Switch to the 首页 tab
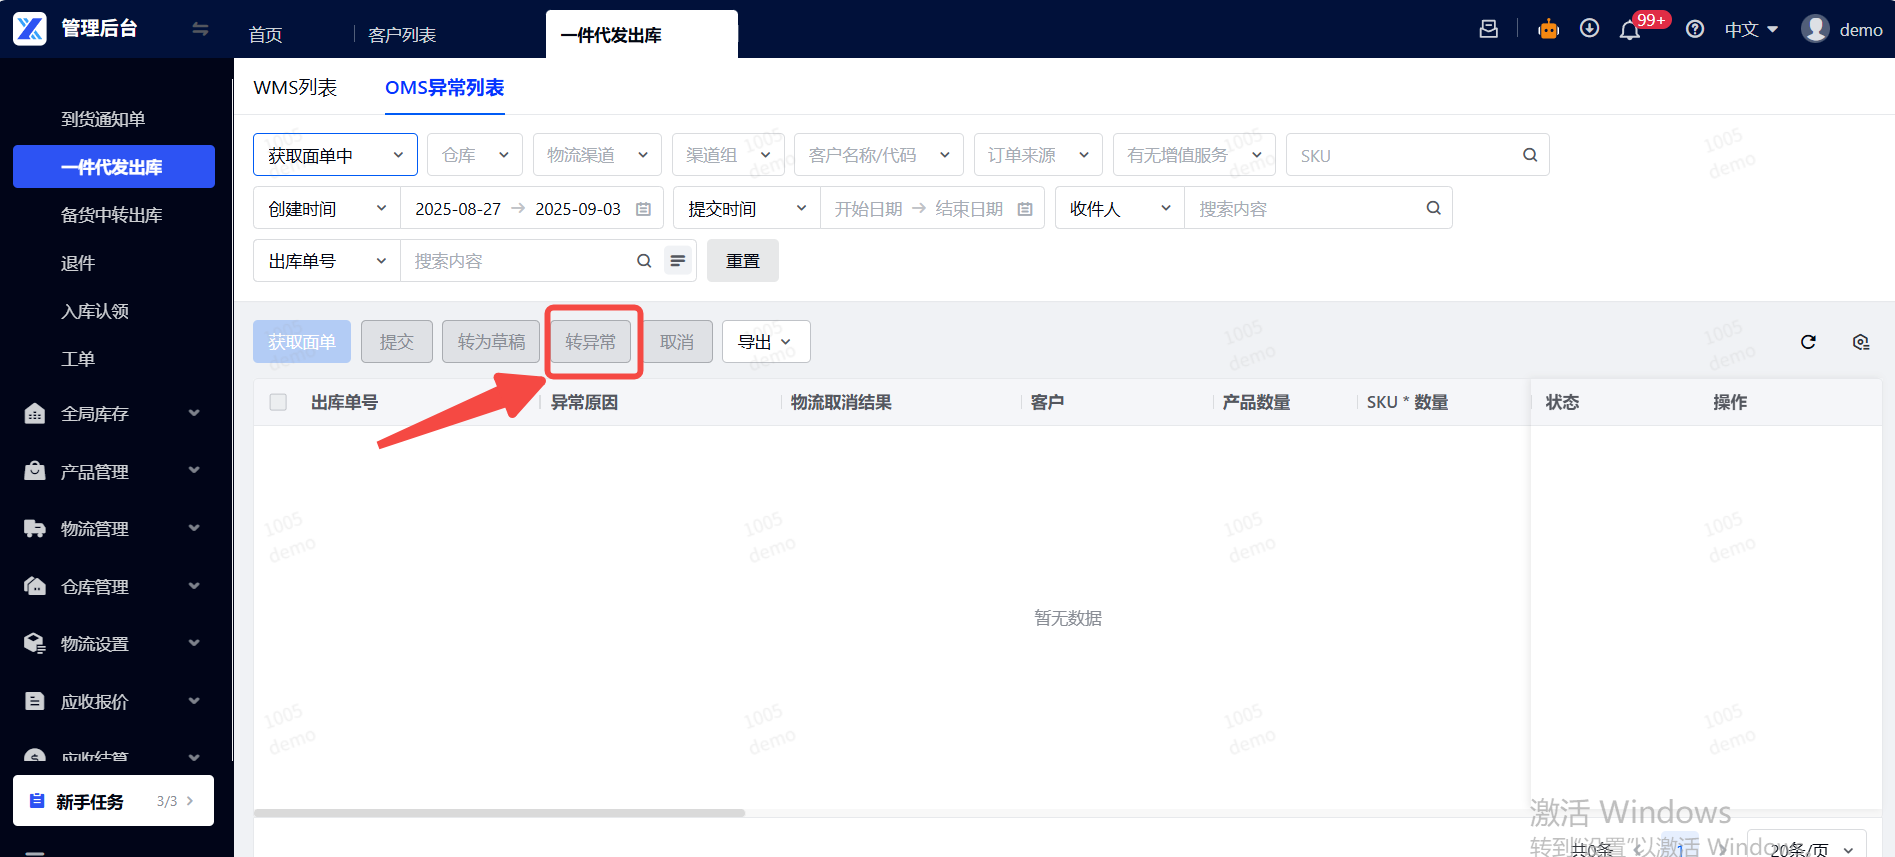This screenshot has height=857, width=1895. click(265, 35)
